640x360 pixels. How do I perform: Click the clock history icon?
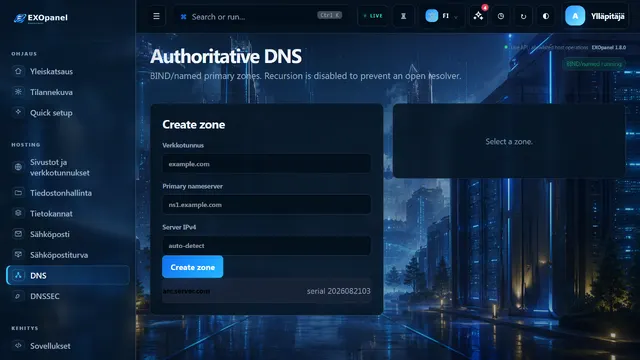[501, 16]
